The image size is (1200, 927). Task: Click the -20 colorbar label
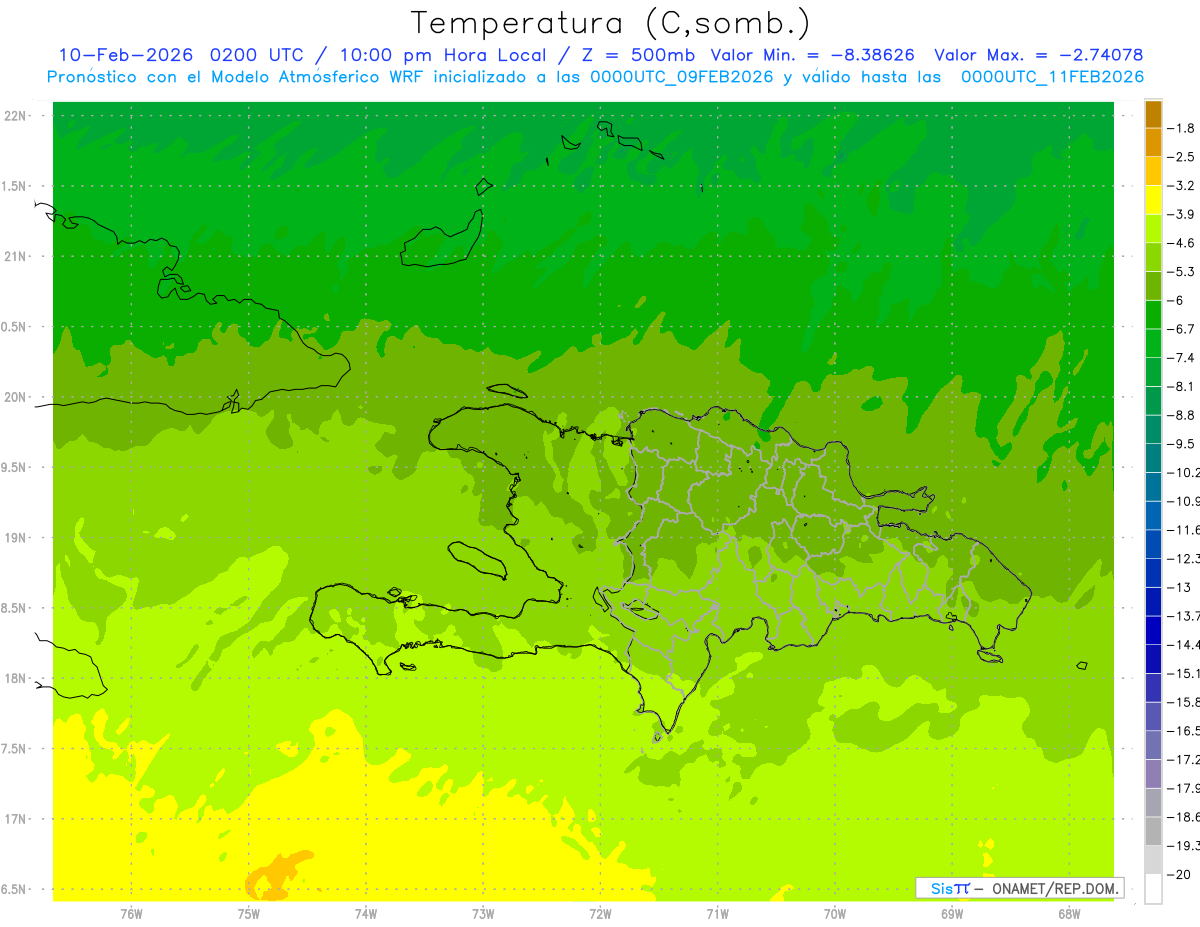[x=1180, y=875]
